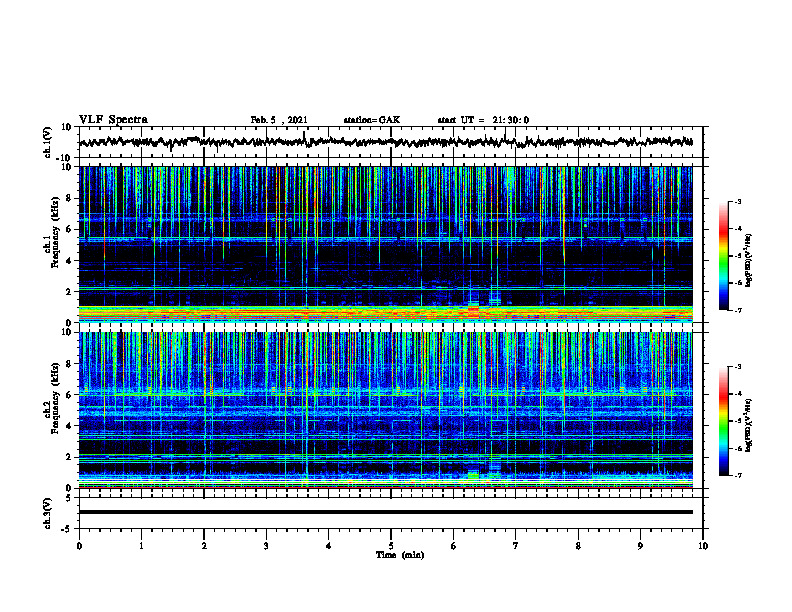The height and width of the screenshot is (612, 792).
Task: Click the "4" kHz tick on ch.1 frequency axis
Action: tap(69, 261)
